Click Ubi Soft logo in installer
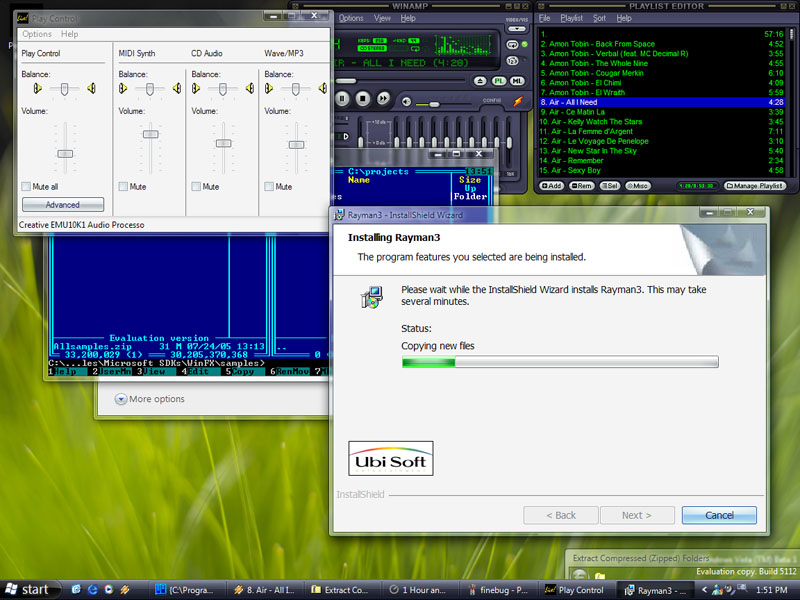Screen dimensions: 800x600 coord(391,459)
